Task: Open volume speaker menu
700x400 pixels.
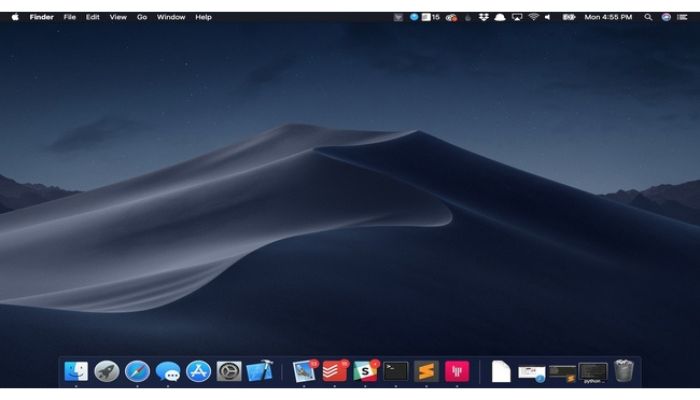Action: tap(548, 17)
